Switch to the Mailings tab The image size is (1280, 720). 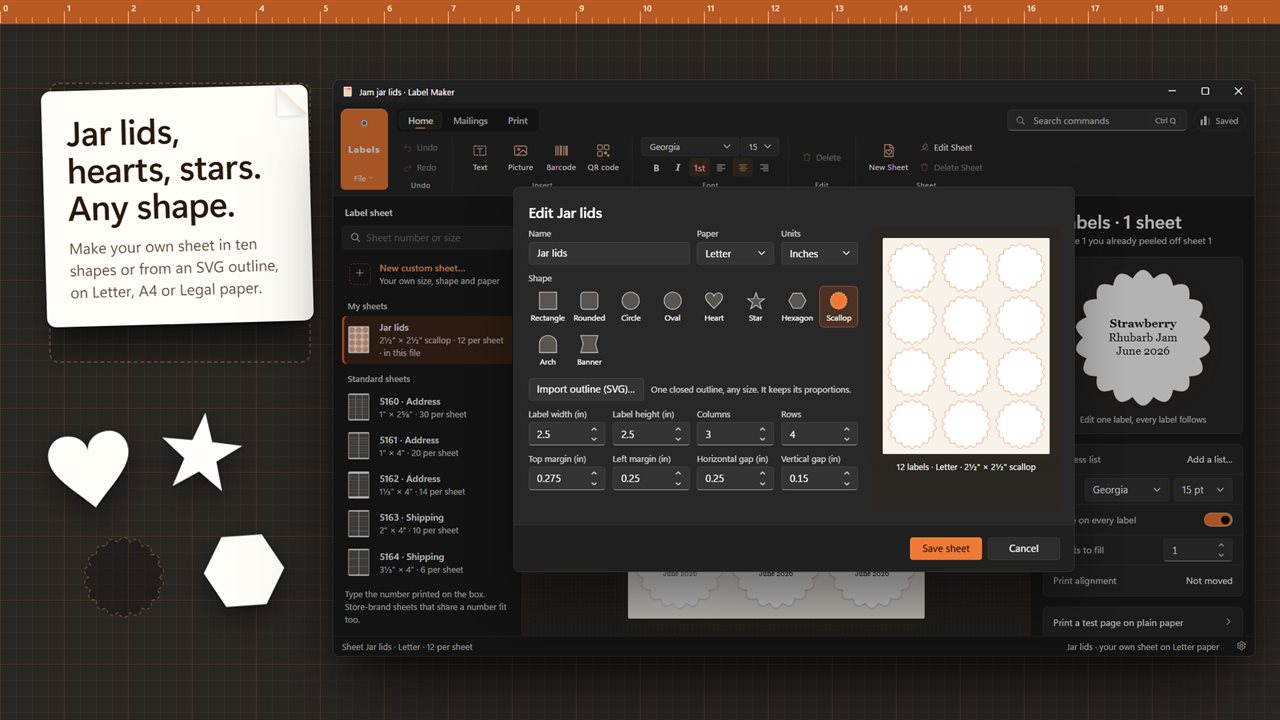click(470, 121)
